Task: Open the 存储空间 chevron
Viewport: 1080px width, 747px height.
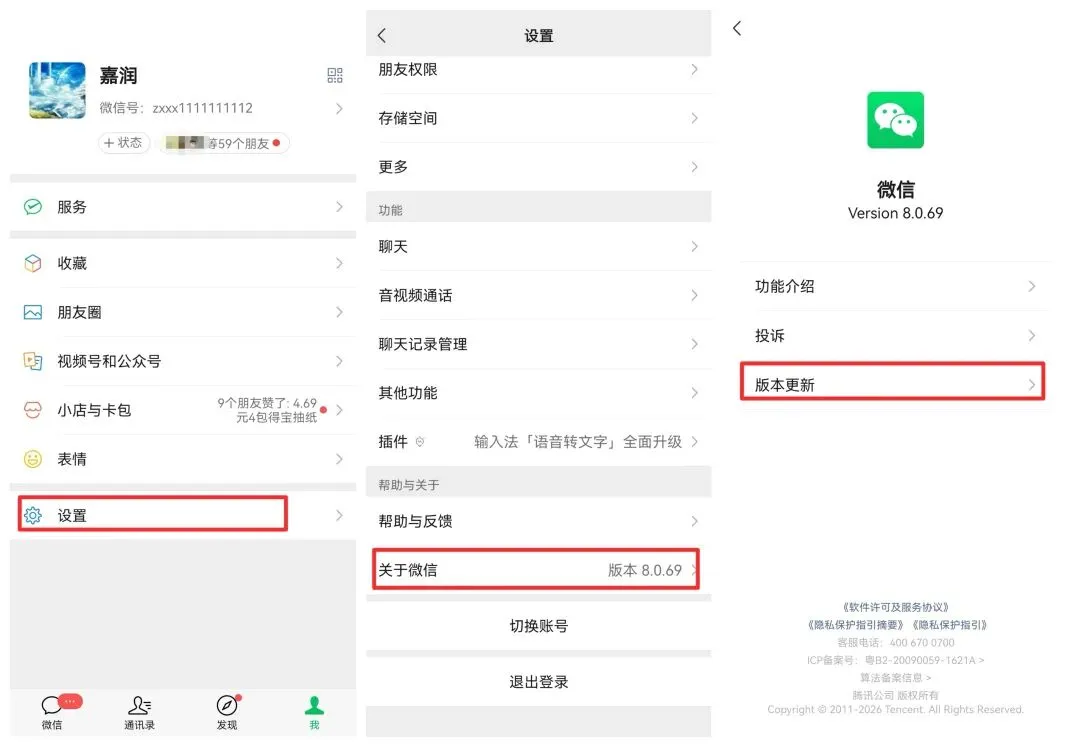Action: coord(694,118)
